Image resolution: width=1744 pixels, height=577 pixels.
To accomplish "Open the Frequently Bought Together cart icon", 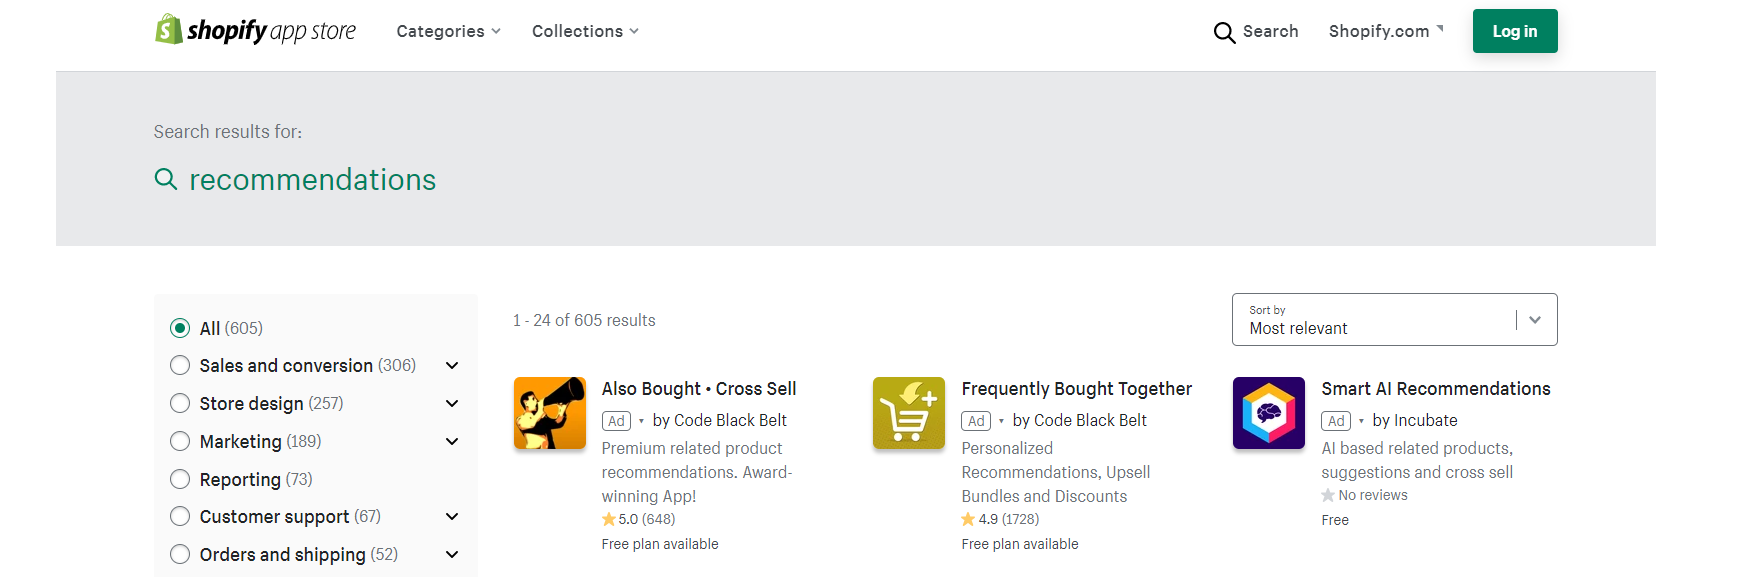I will 909,413.
